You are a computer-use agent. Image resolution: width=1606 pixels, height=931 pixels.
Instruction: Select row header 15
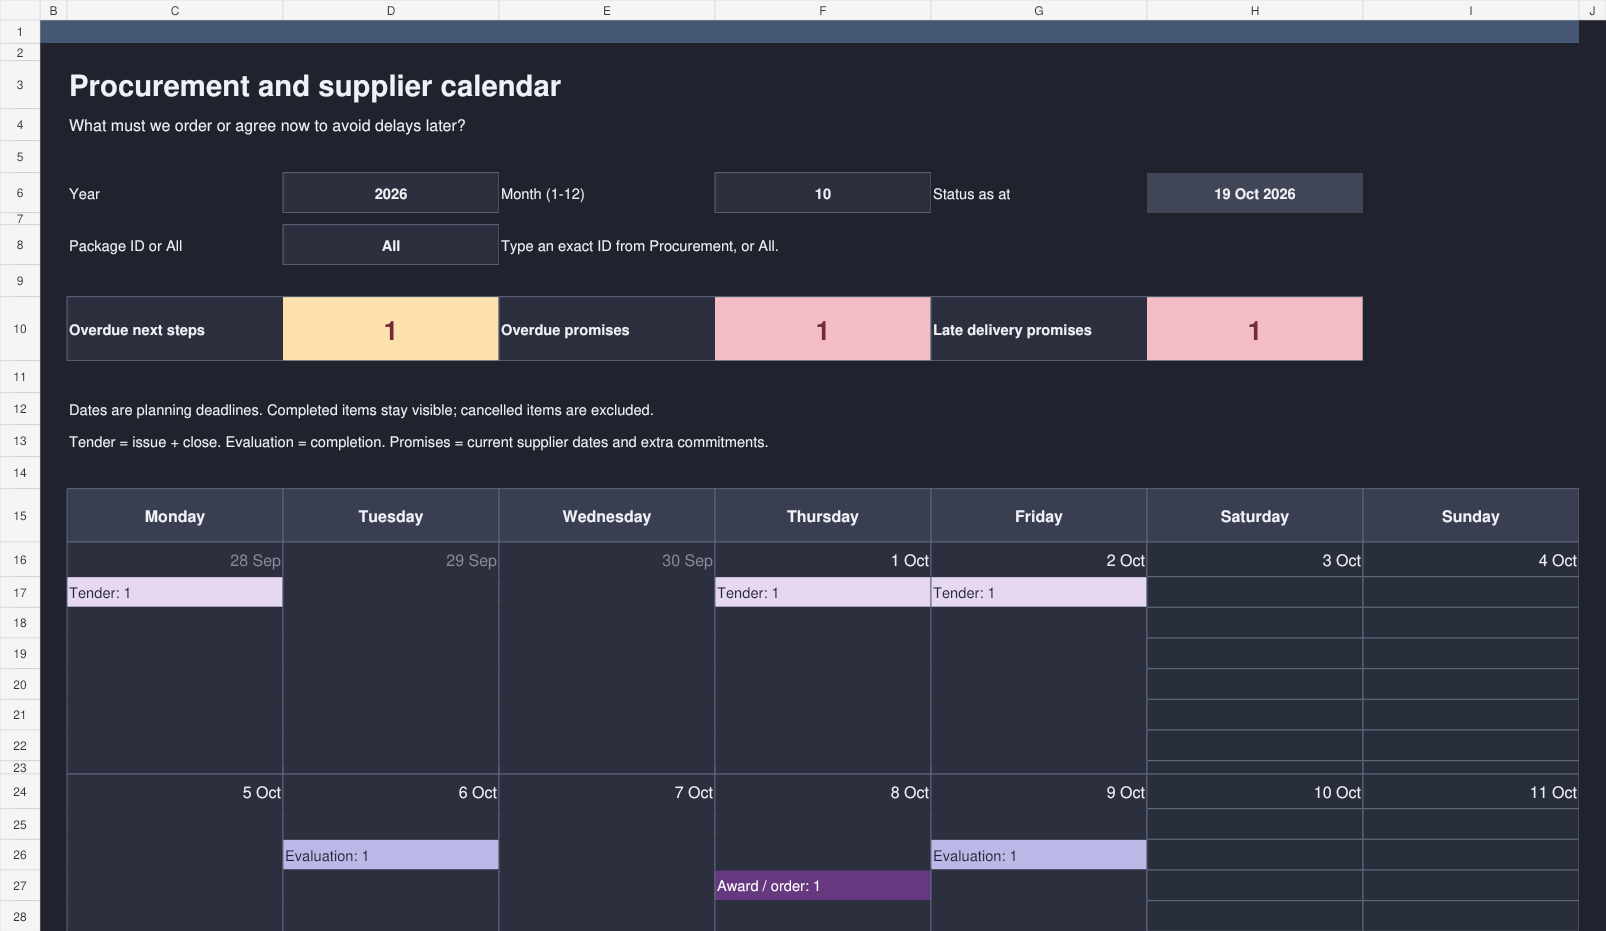[20, 516]
